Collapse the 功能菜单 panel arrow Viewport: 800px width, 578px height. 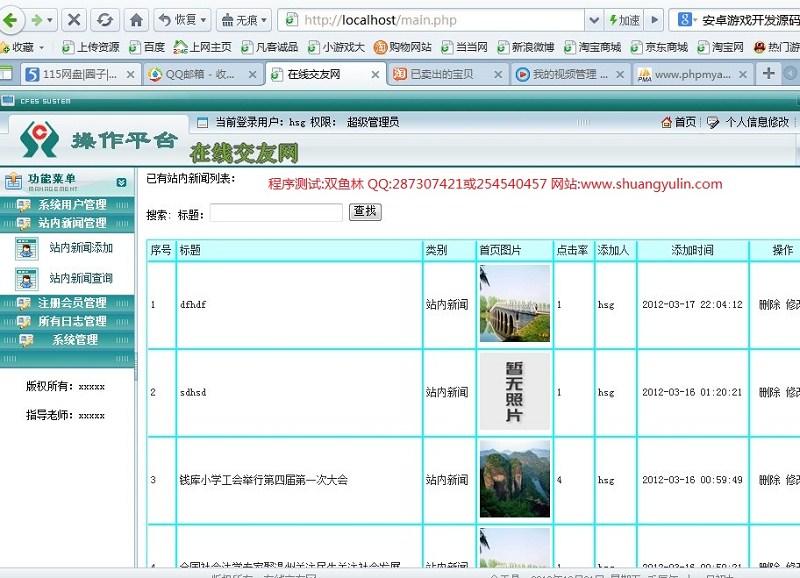click(x=121, y=182)
